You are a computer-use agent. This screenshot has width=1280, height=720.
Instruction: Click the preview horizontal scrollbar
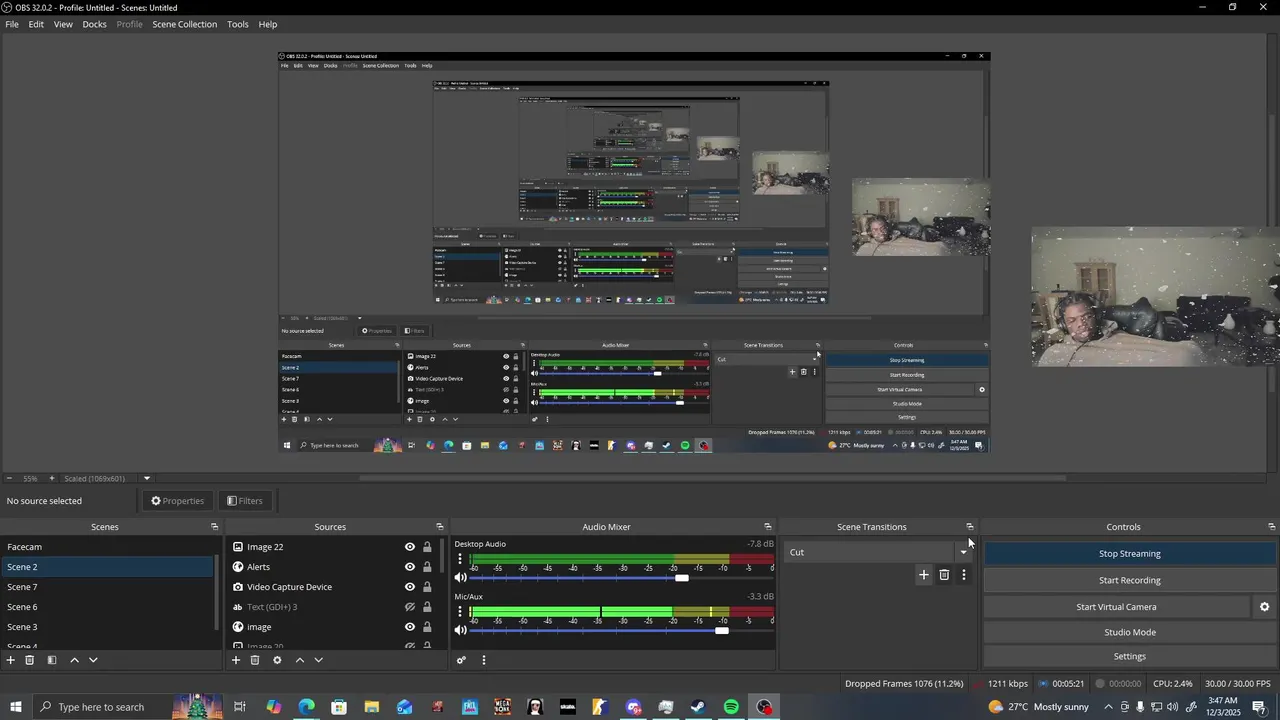(713, 479)
